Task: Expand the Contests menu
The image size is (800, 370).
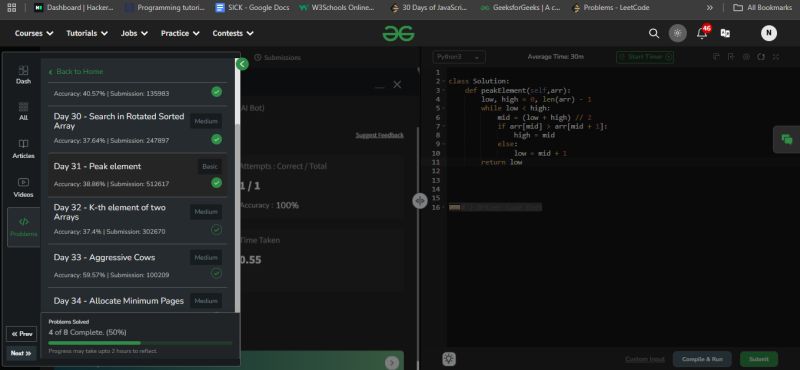Action: tap(233, 33)
